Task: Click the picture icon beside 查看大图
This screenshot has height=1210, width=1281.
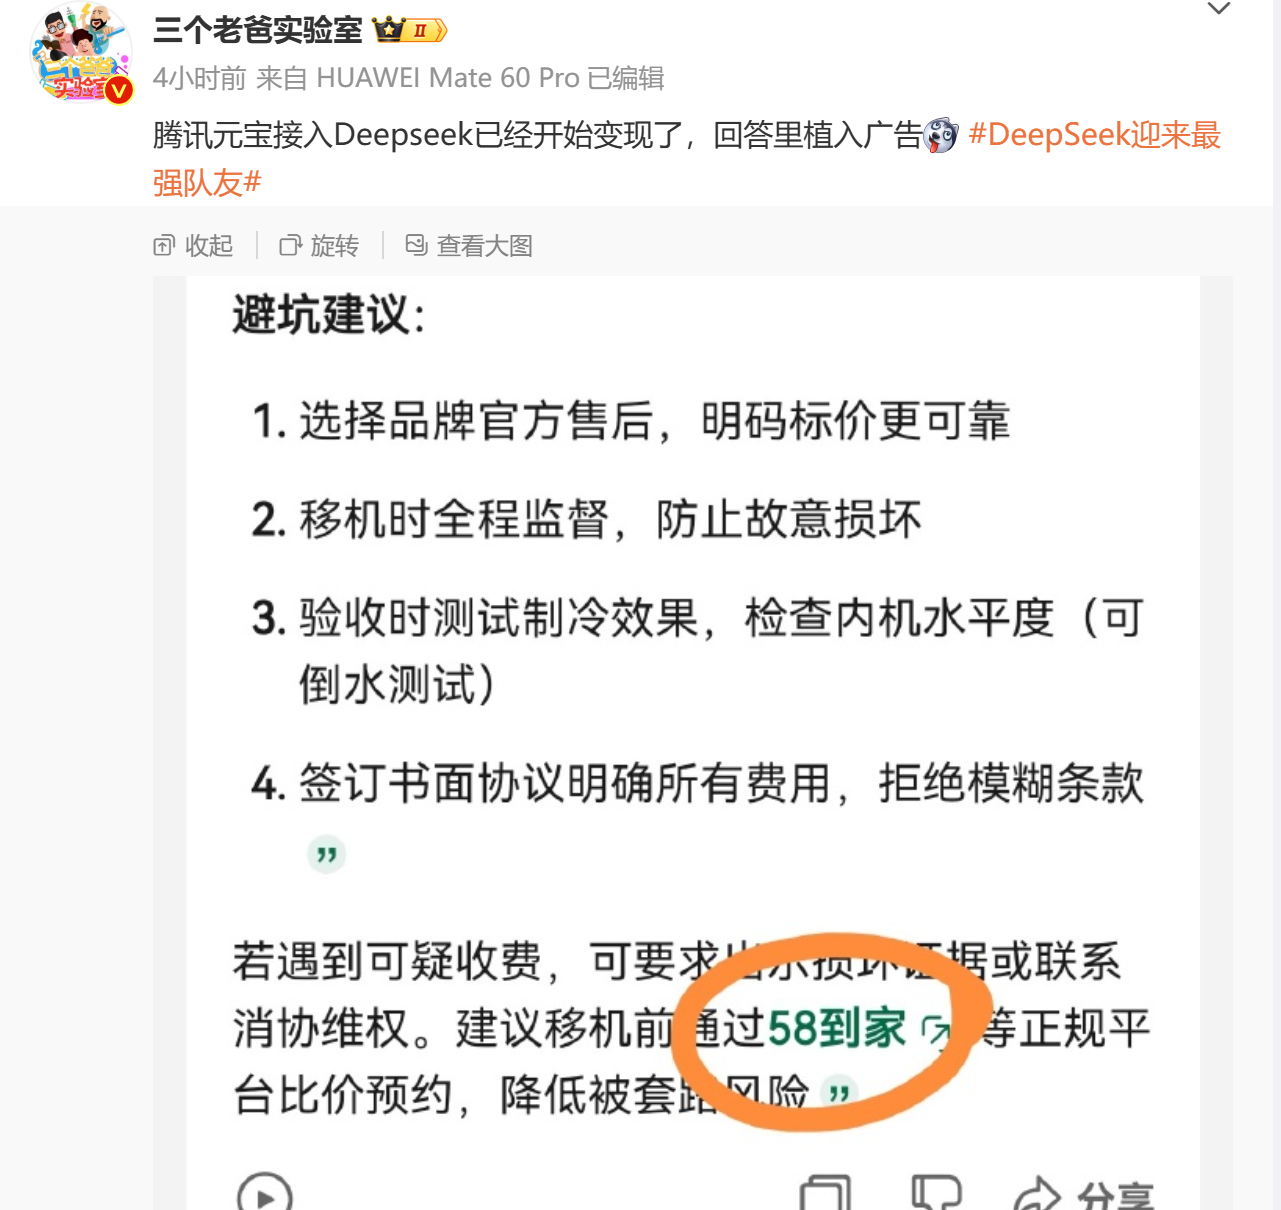Action: [x=416, y=245]
